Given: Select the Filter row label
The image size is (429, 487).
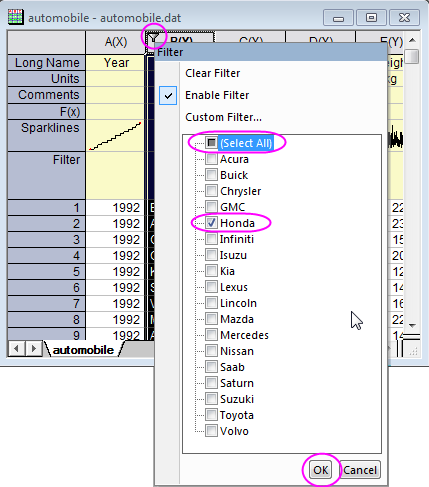Looking at the screenshot, I should pos(46,175).
